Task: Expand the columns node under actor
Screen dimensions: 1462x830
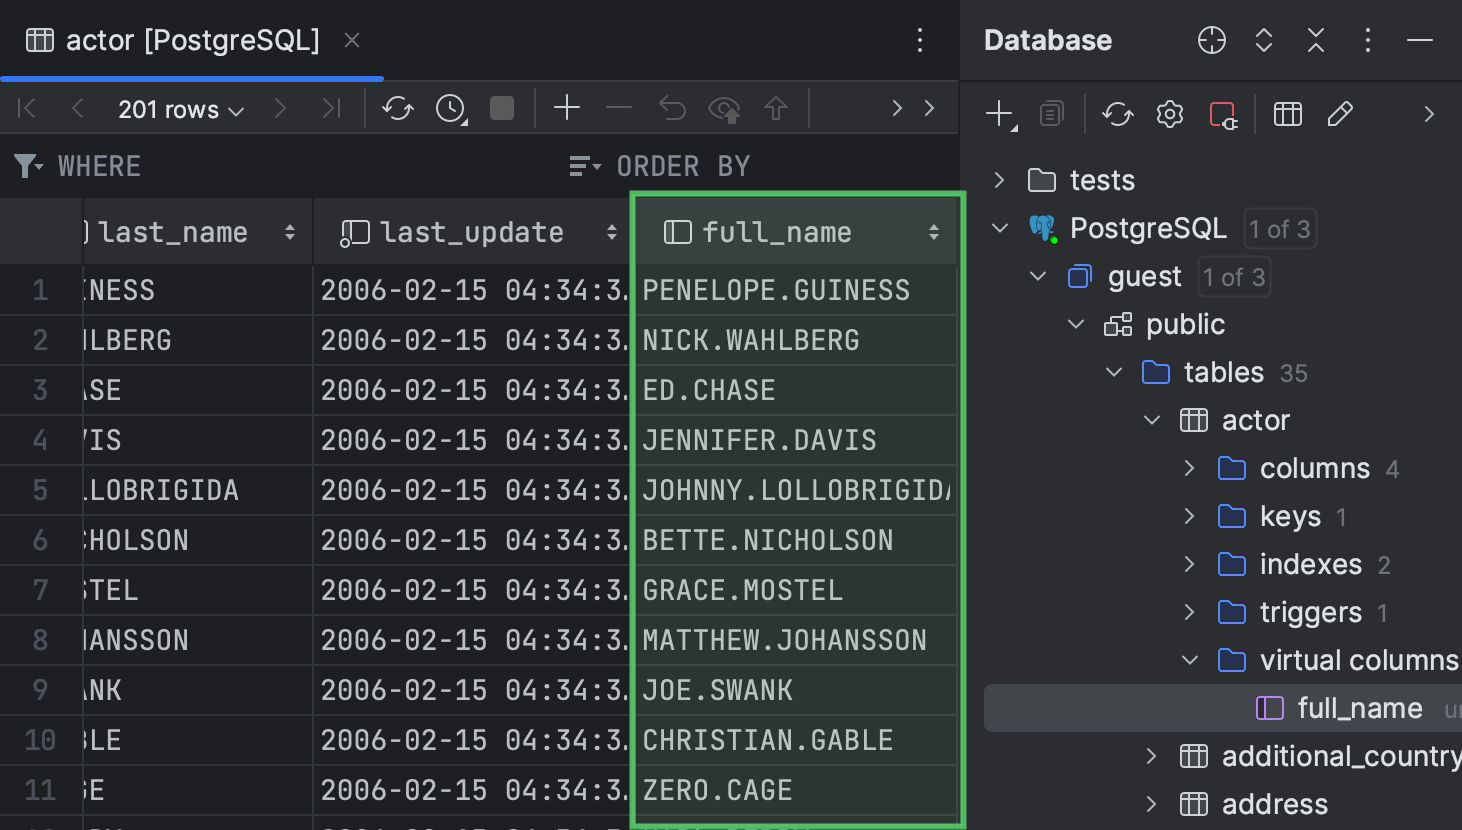Action: click(1190, 467)
